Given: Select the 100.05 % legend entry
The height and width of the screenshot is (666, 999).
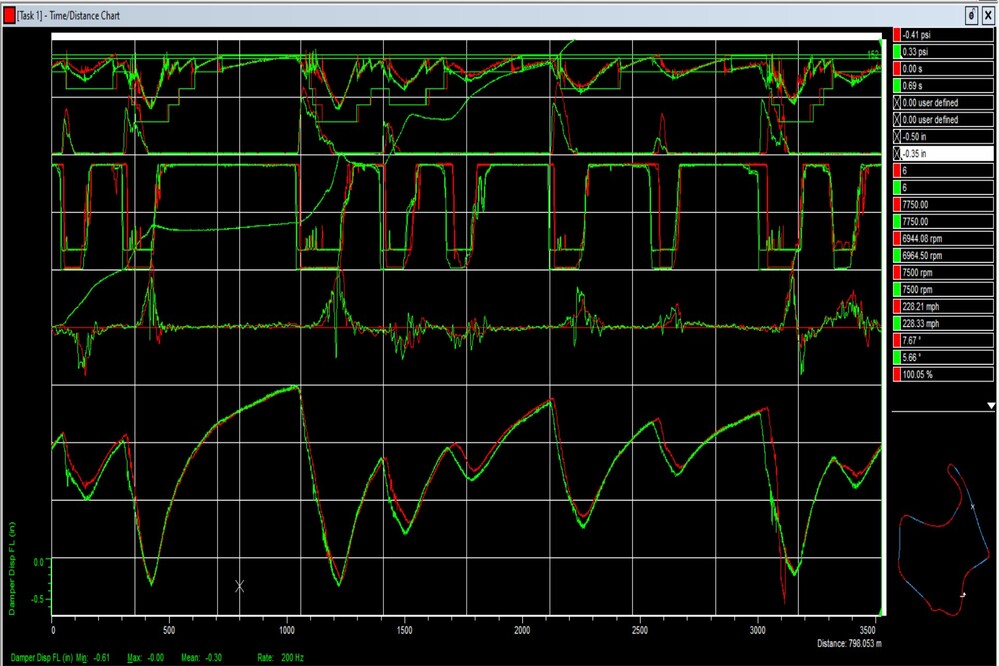Looking at the screenshot, I should pos(943,375).
